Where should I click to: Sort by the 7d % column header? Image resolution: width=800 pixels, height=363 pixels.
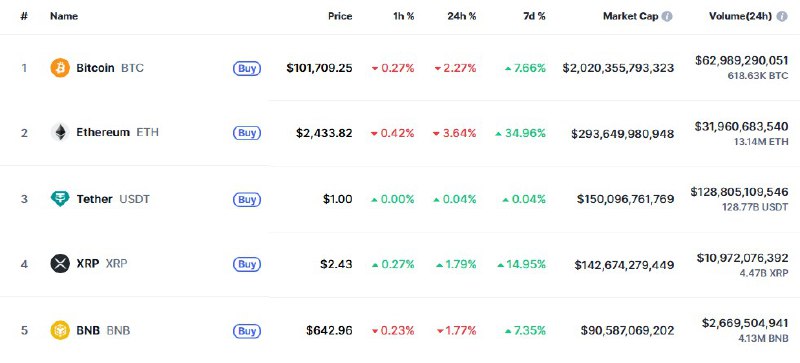point(534,16)
